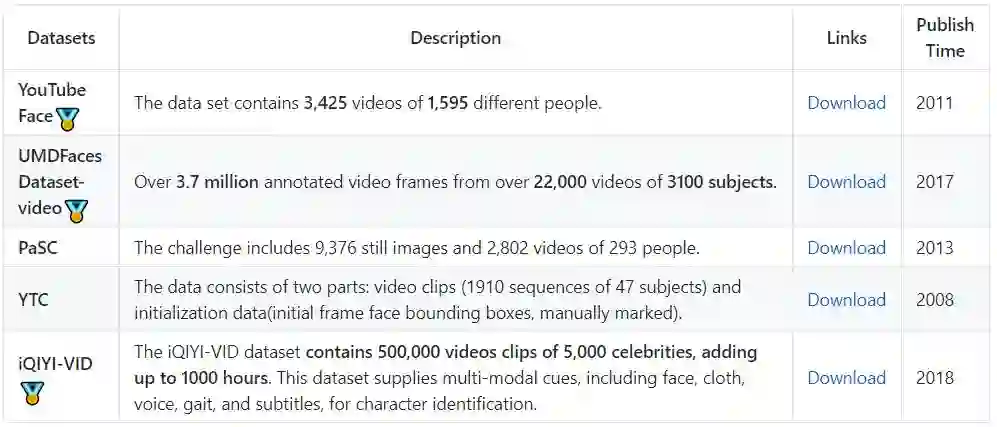The image size is (997, 427).
Task: Click the Datasets column header
Action: pos(61,38)
